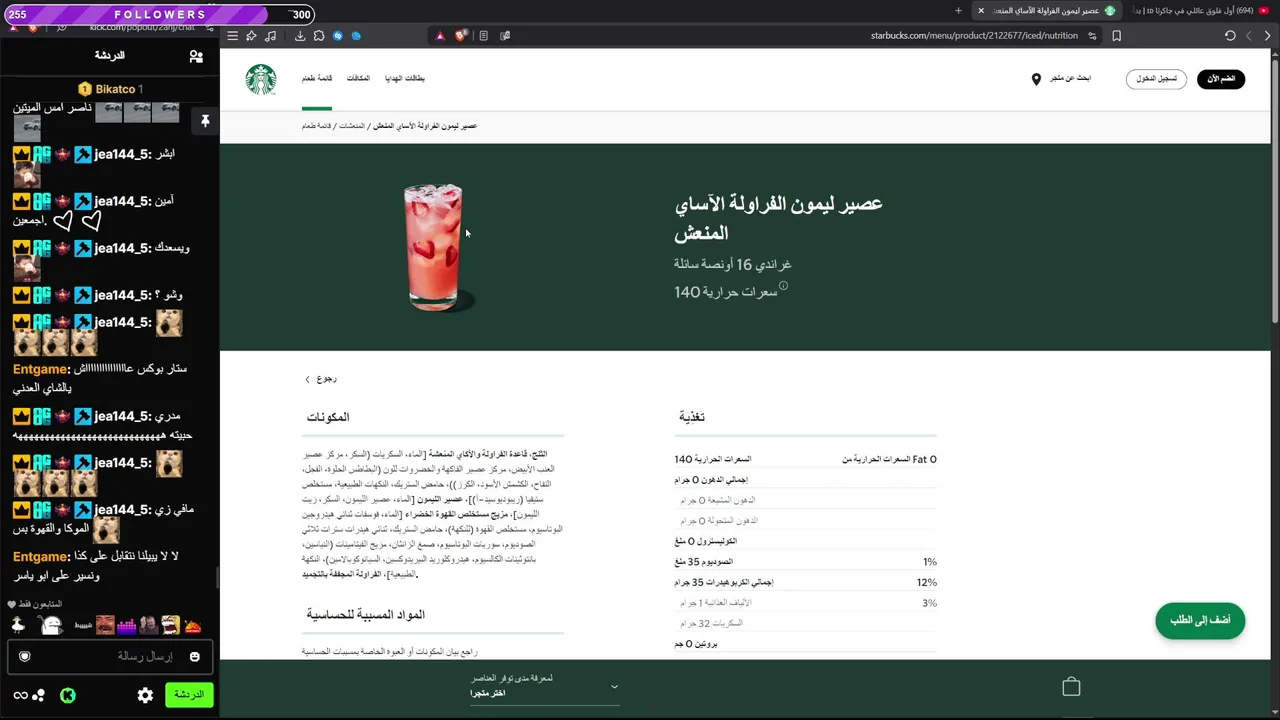Click the الدردشة chat panel header
This screenshot has width=1280, height=720.
pos(110,56)
